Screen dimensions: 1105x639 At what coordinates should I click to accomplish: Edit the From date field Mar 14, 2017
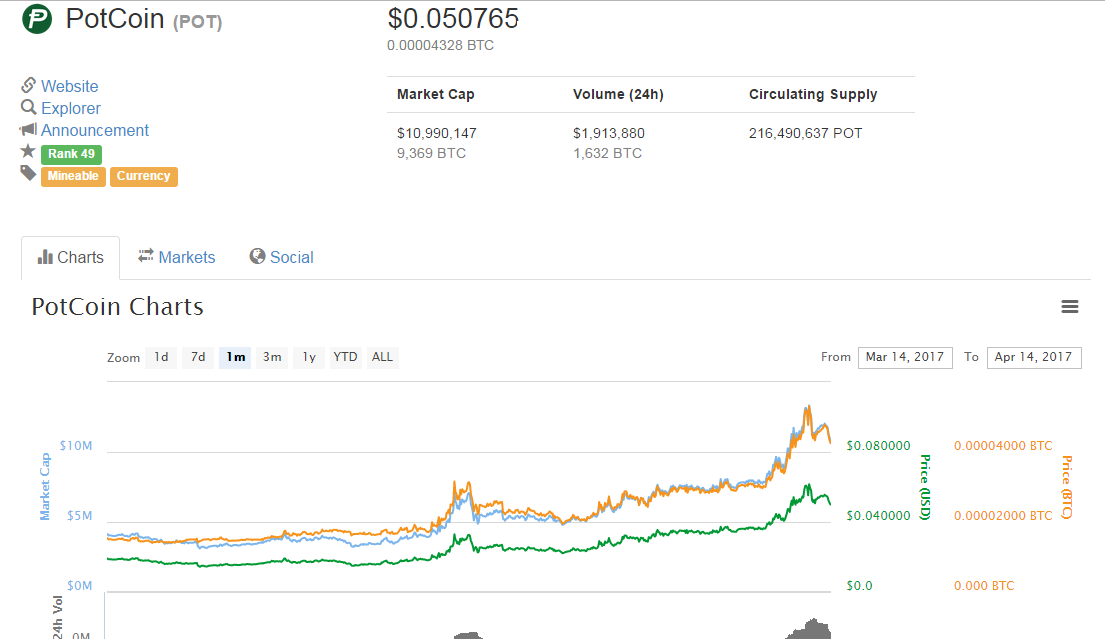coord(905,357)
